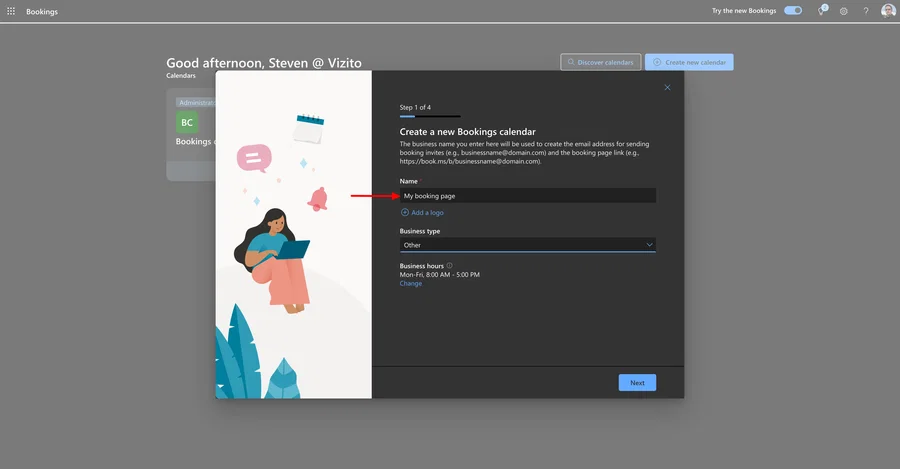
Task: Open the help question mark icon
Action: pos(866,11)
